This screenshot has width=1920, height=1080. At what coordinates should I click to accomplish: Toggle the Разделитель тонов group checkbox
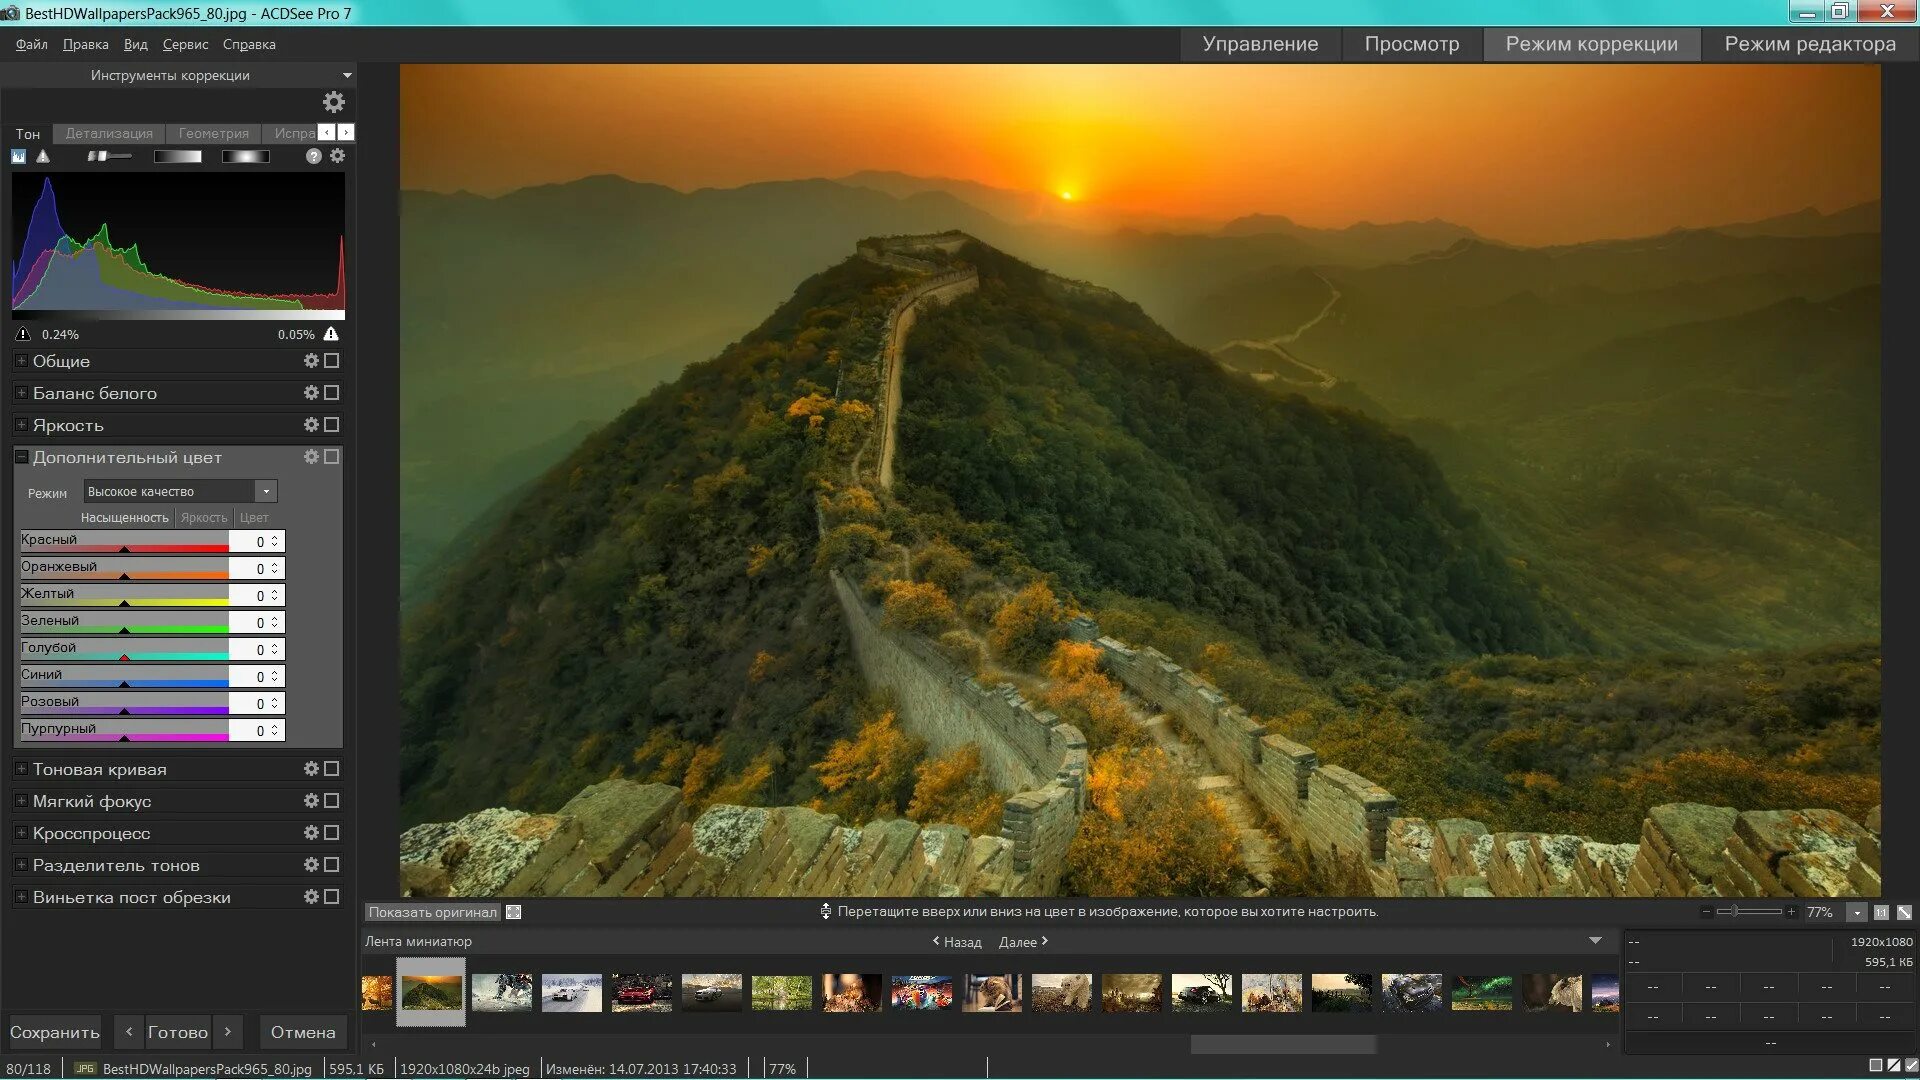[332, 865]
